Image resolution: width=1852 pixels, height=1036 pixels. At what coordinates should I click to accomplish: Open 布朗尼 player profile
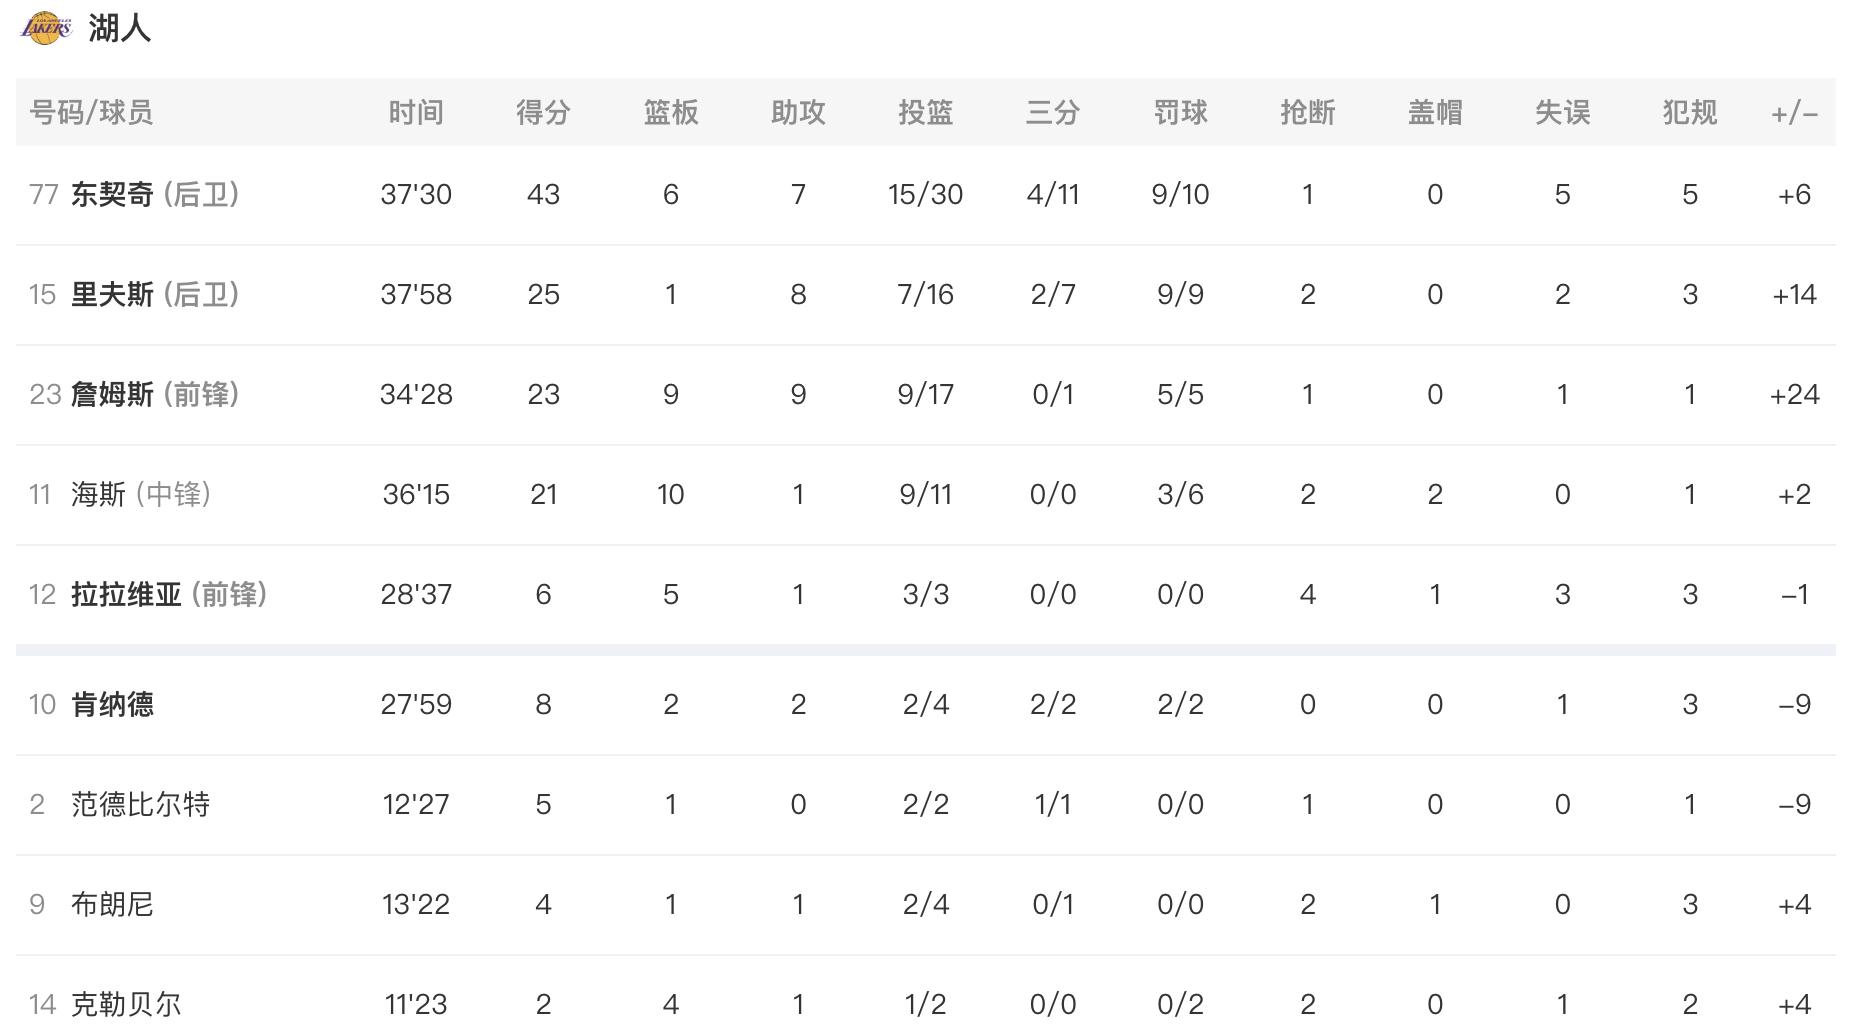[x=112, y=904]
